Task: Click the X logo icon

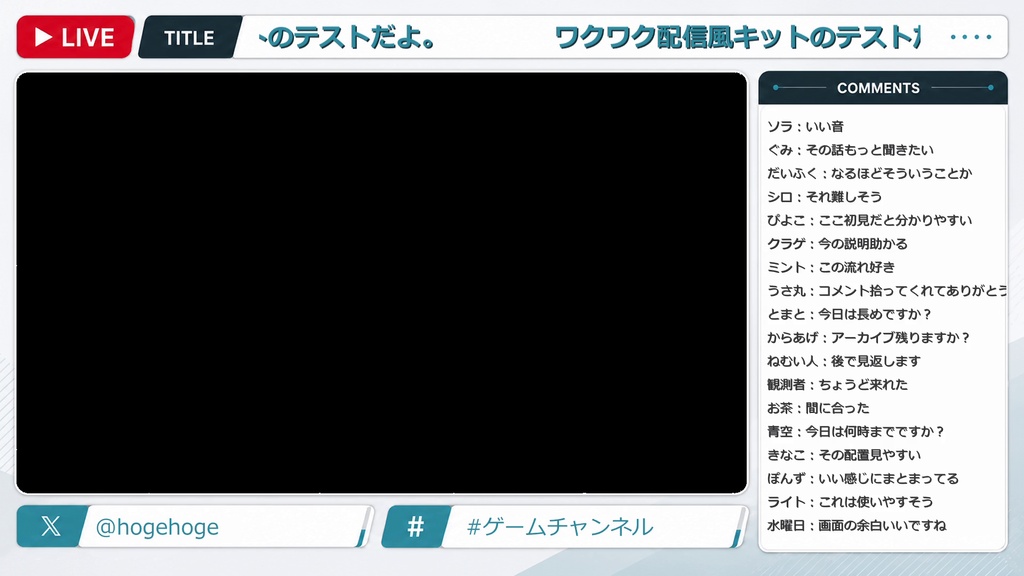Action: tap(51, 526)
